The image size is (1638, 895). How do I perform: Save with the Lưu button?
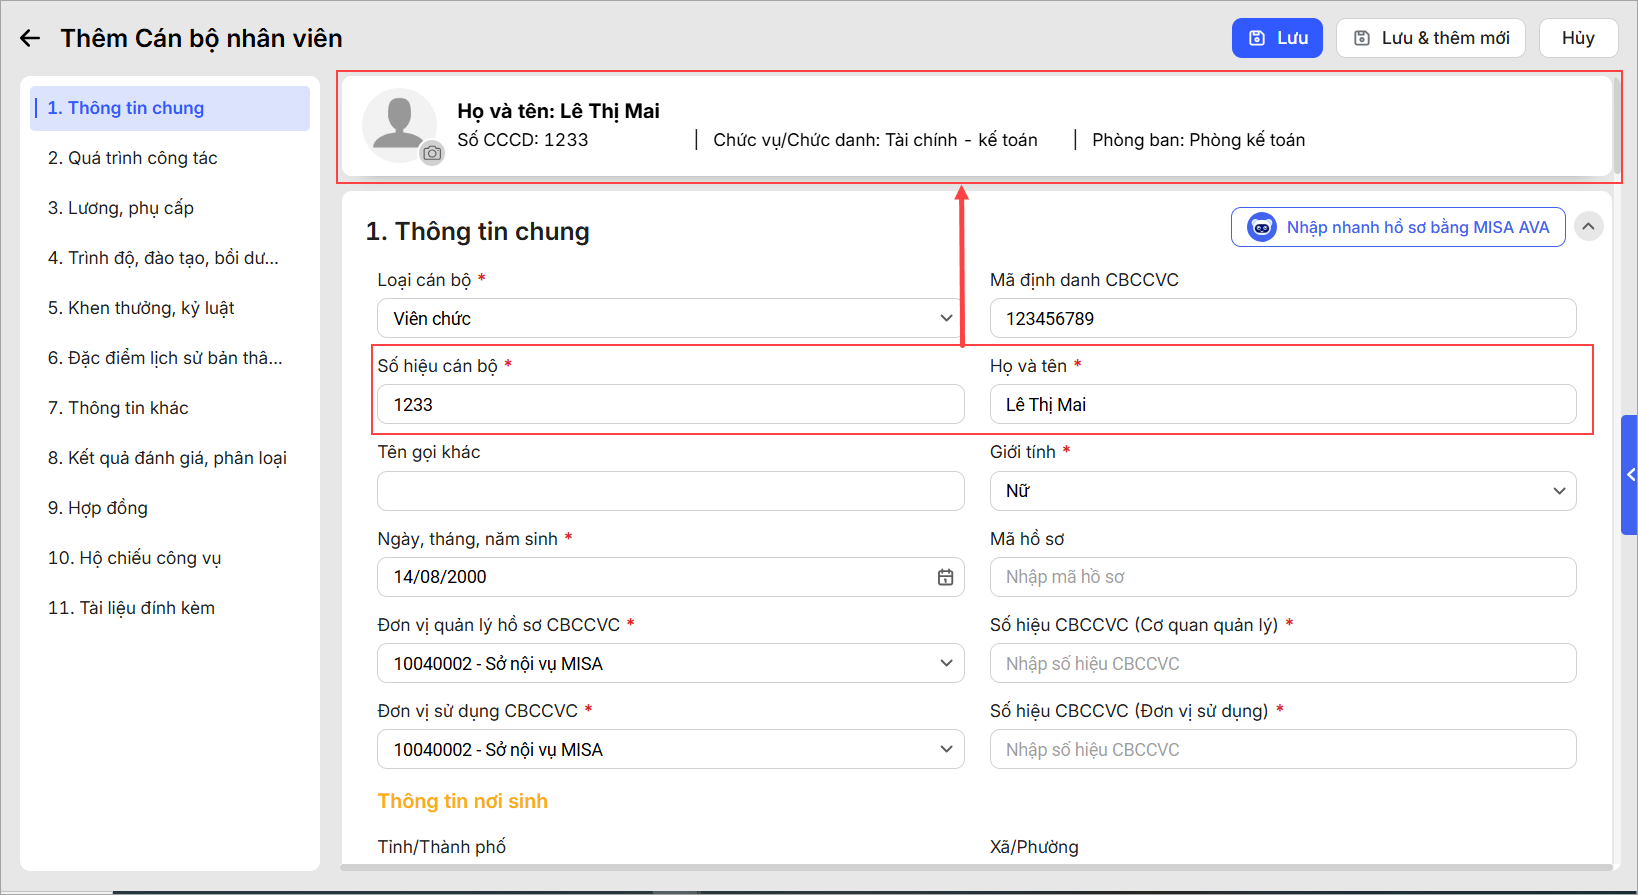tap(1276, 38)
